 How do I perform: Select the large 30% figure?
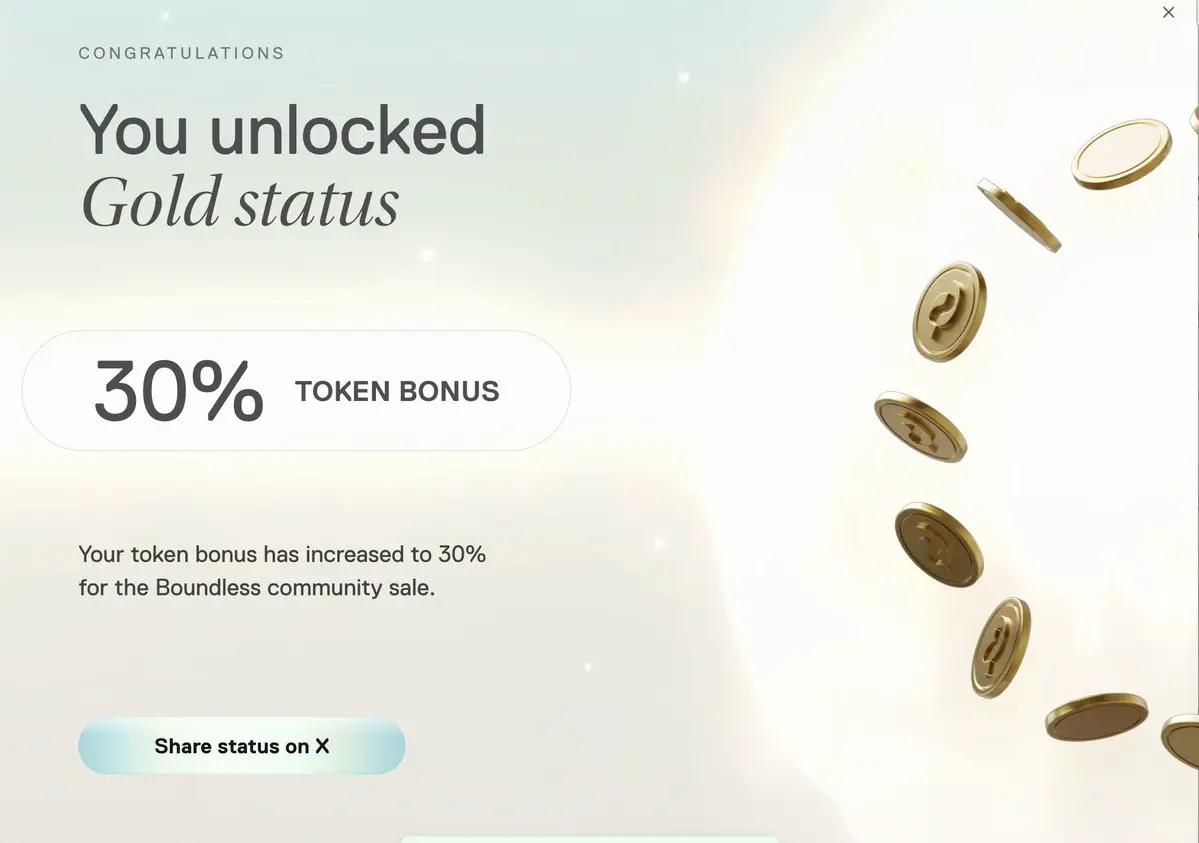179,391
